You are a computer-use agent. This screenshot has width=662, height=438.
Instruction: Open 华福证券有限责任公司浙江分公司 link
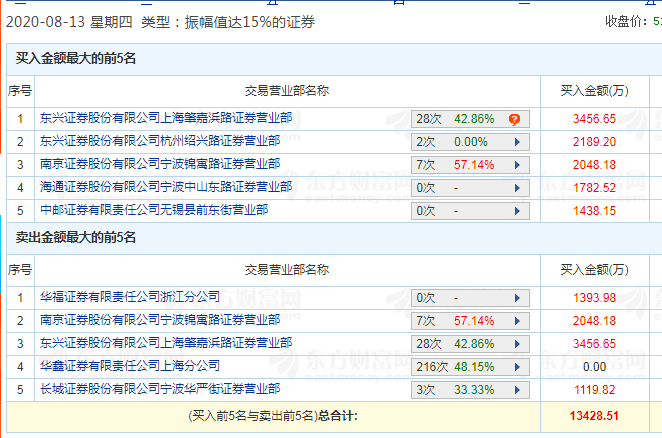130,297
